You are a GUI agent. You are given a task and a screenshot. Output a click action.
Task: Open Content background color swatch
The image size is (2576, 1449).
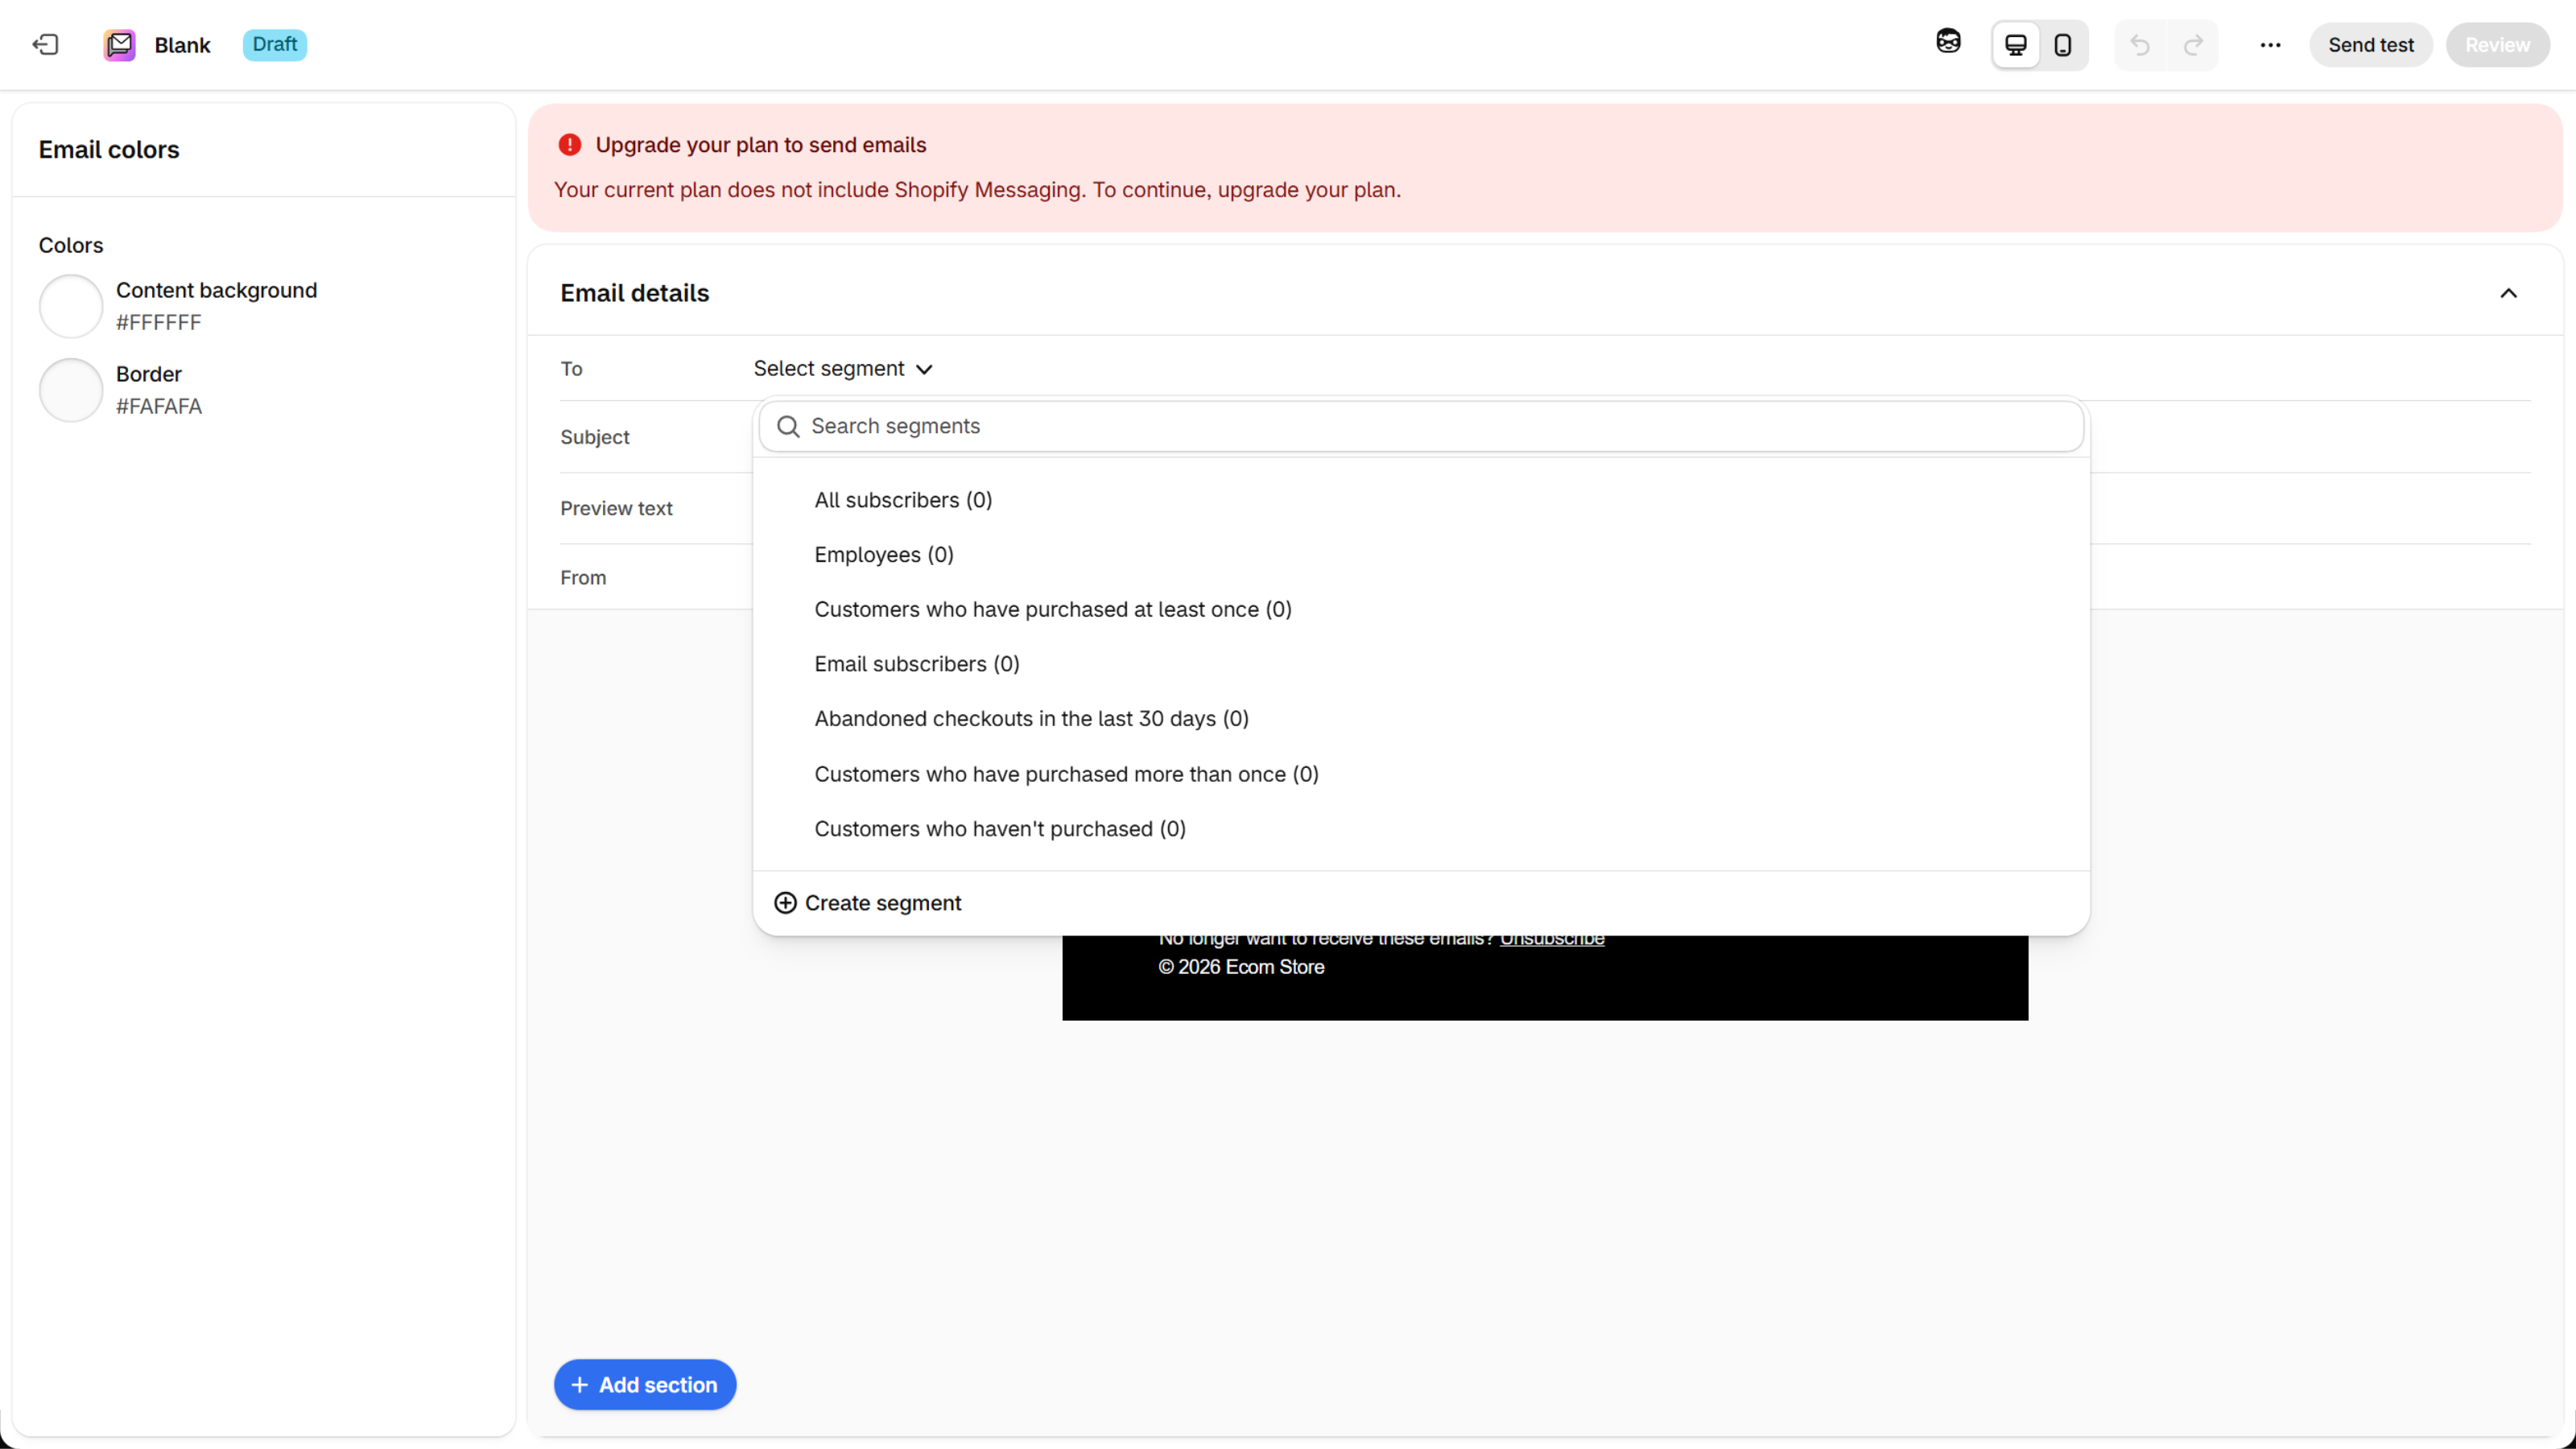71,306
